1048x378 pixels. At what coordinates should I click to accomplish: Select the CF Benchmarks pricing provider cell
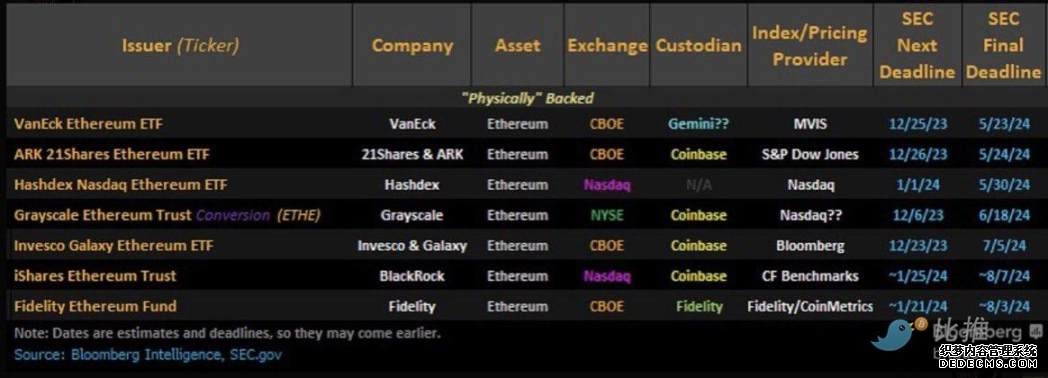point(810,276)
